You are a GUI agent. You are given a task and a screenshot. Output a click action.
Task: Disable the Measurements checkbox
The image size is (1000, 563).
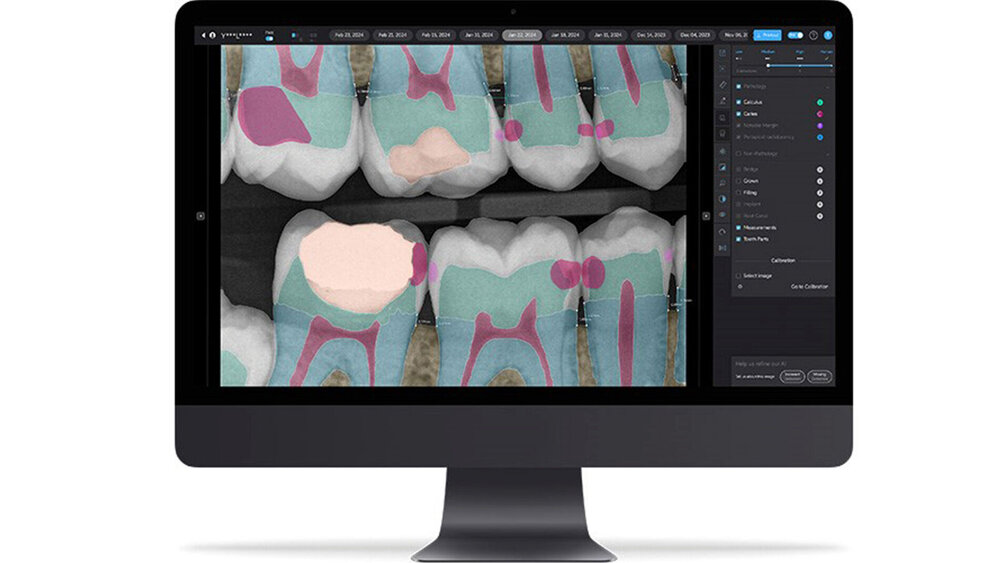tap(739, 227)
